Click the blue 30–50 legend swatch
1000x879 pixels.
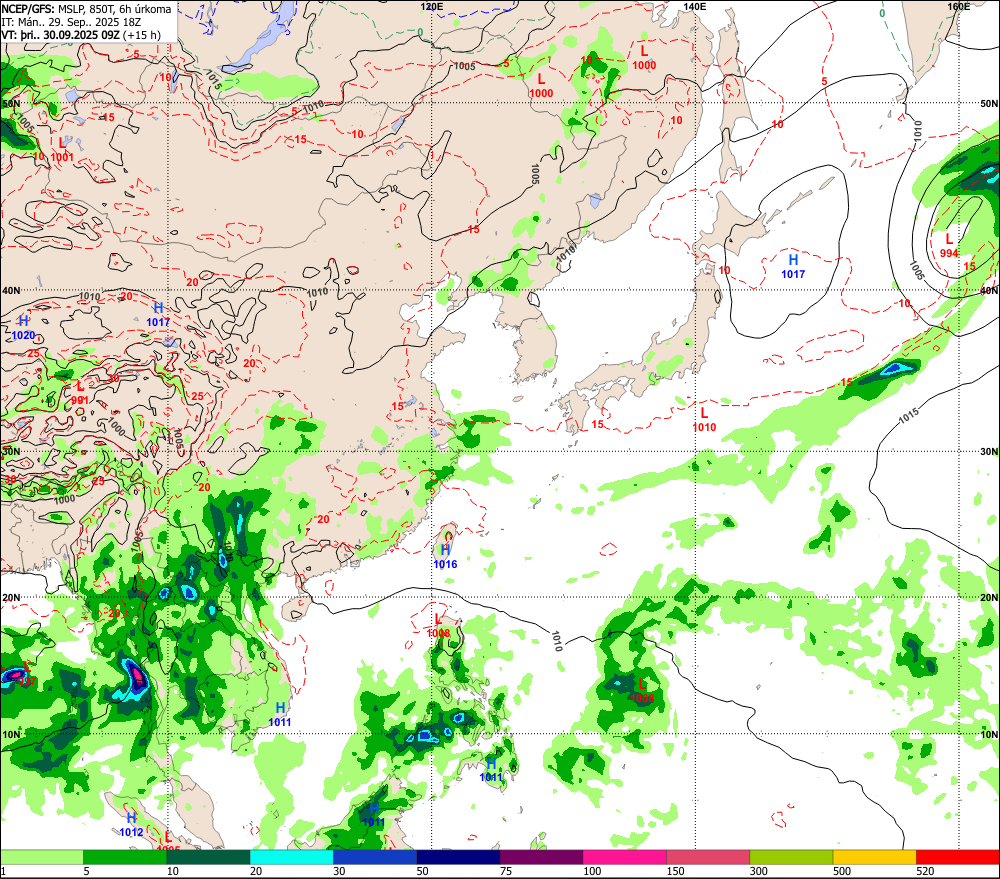pyautogui.click(x=375, y=857)
